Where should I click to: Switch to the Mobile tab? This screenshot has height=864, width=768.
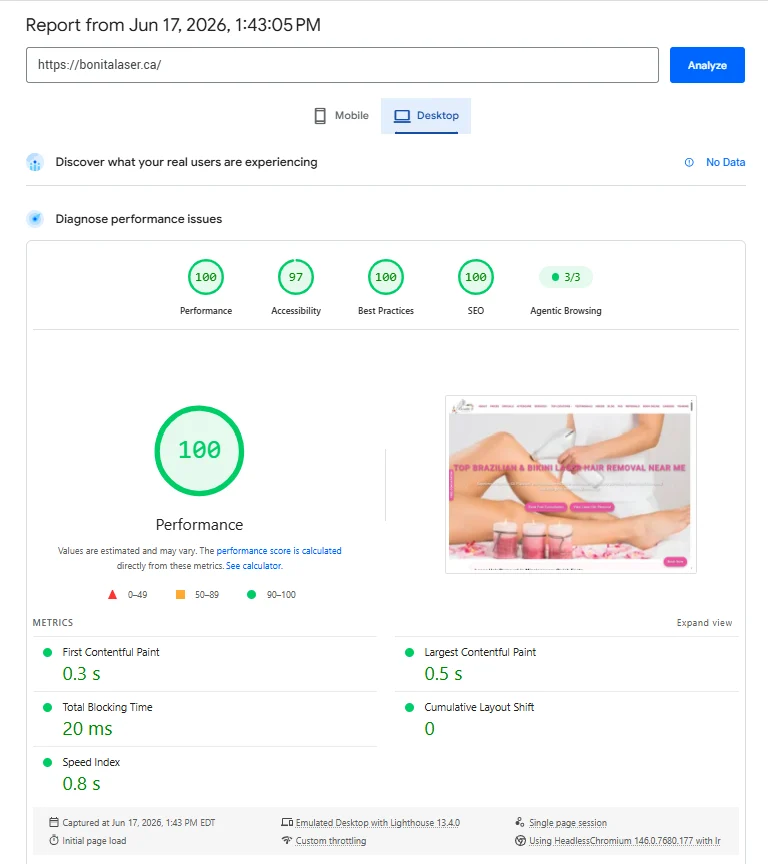point(341,116)
